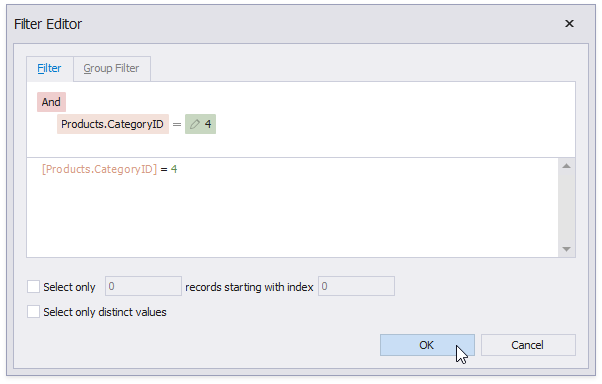Focus the starting with index field
Image resolution: width=602 pixels, height=384 pixels.
pos(356,286)
